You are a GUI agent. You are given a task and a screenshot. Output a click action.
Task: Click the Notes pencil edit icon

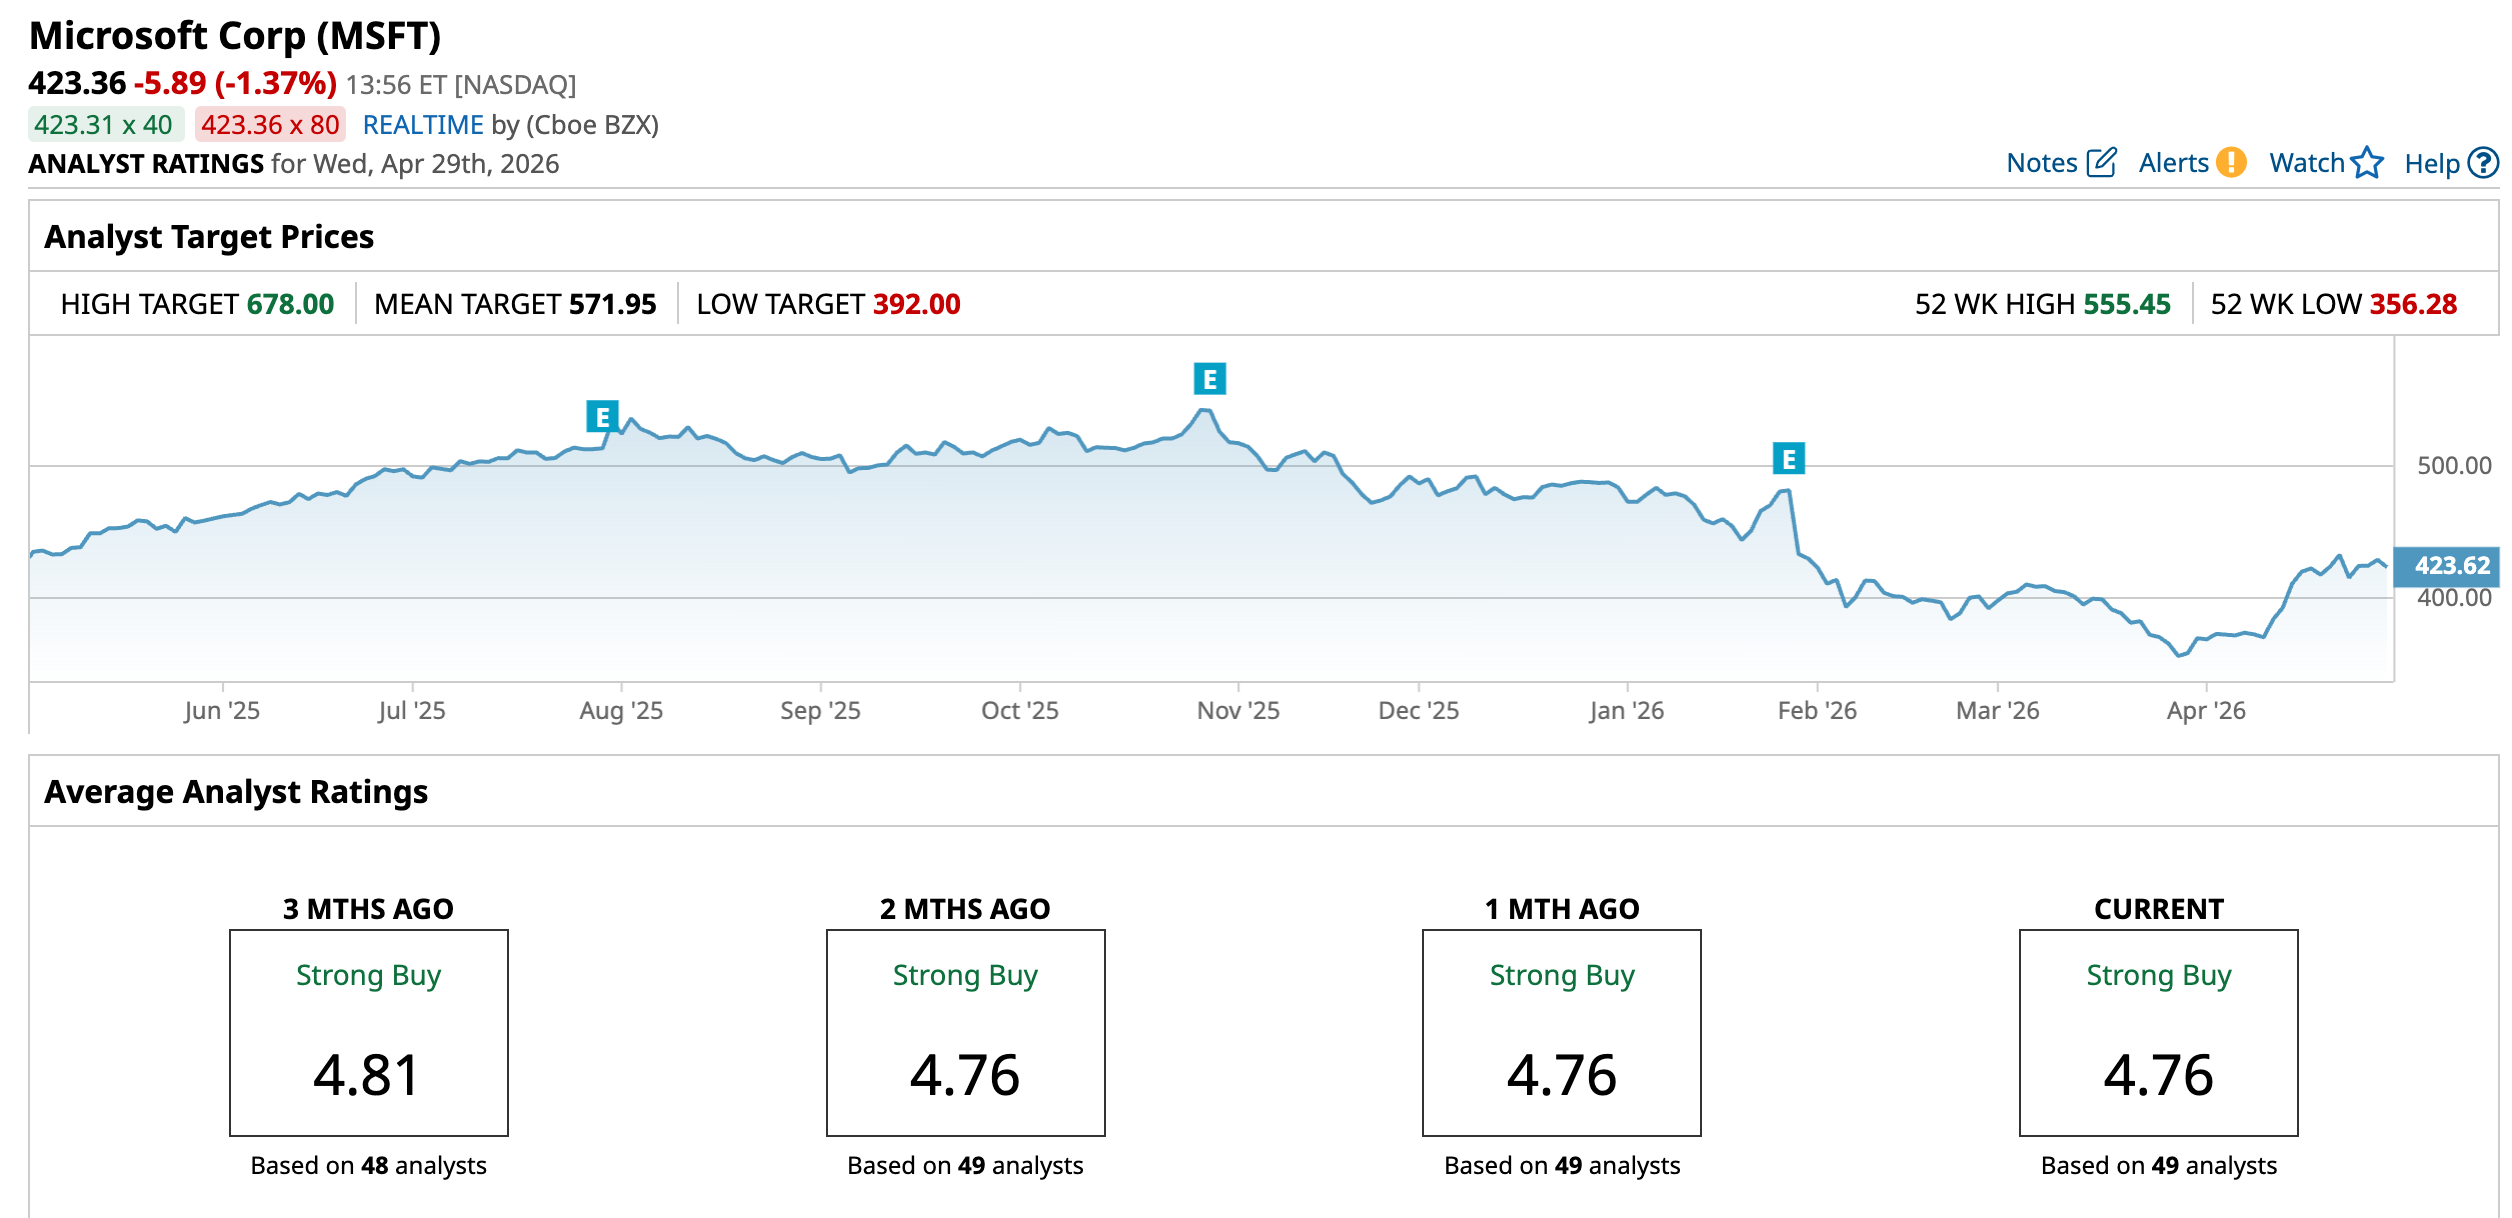click(x=2101, y=163)
